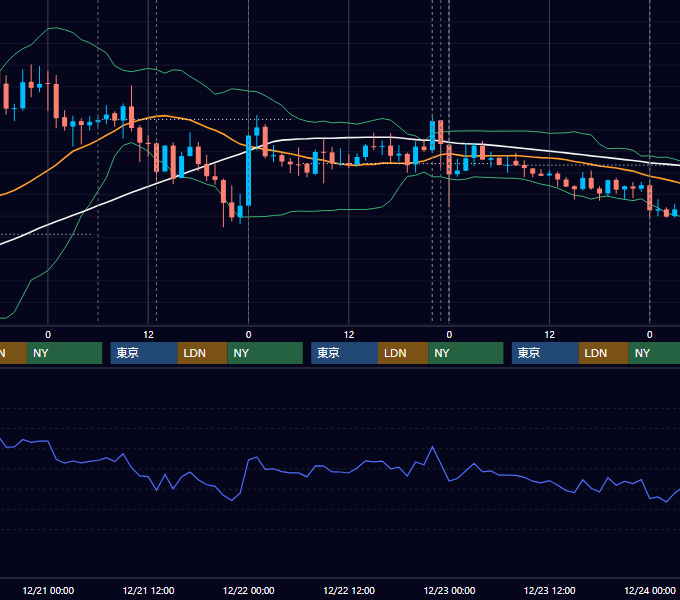Click the NY session block spanning 12/23 00:00
The height and width of the screenshot is (600, 680).
[x=466, y=353]
